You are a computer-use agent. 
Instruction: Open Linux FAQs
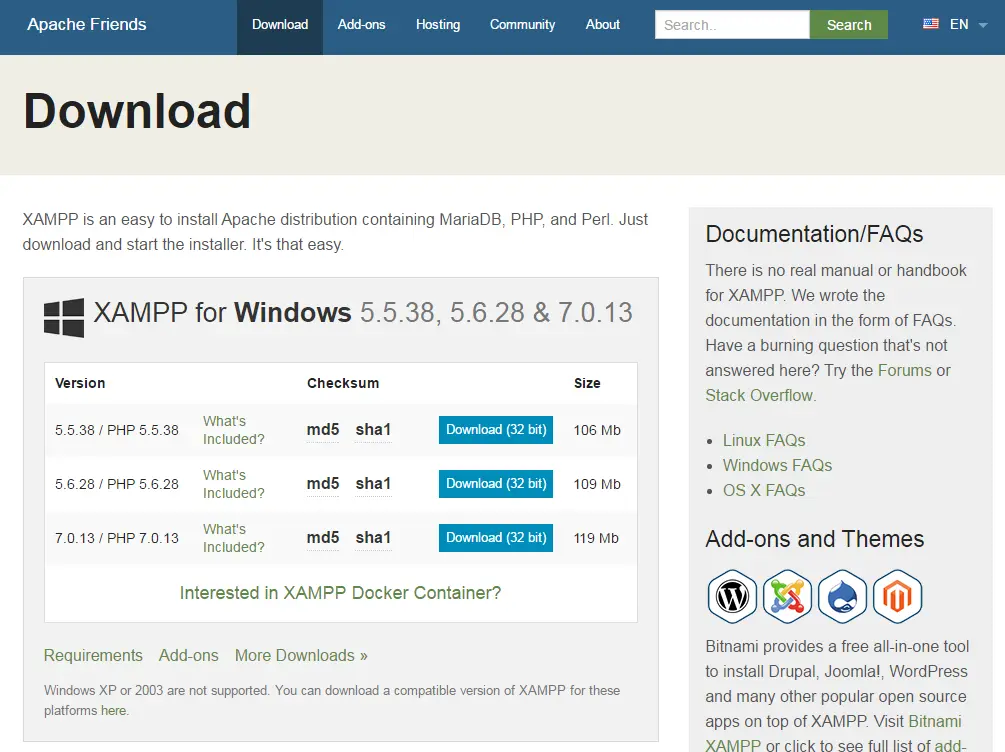(764, 440)
